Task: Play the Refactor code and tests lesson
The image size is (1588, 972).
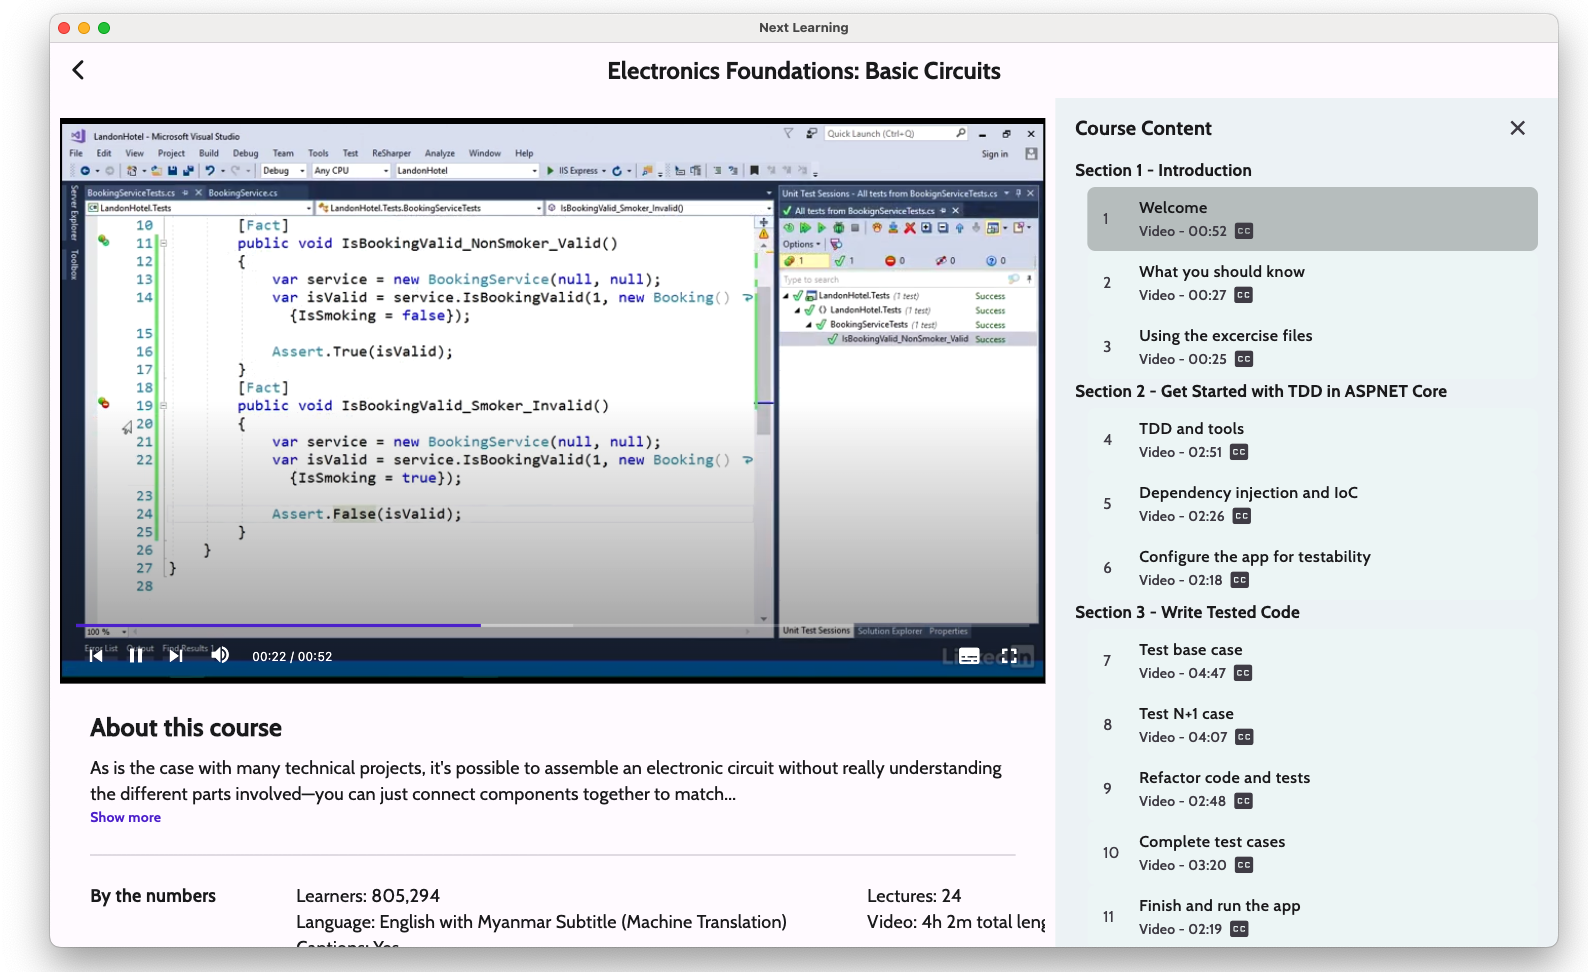Action: [x=1224, y=778]
